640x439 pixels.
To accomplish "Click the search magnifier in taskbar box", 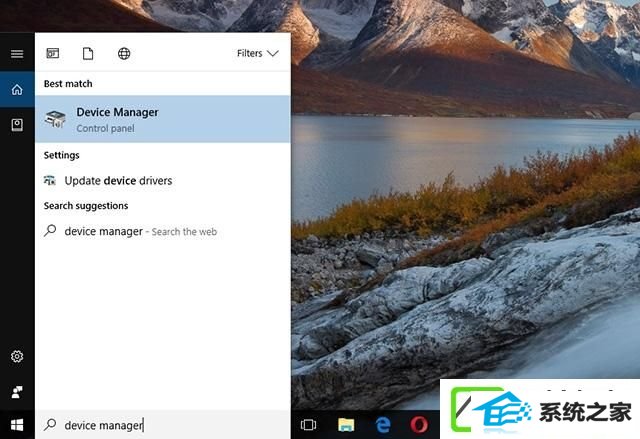I will pyautogui.click(x=50, y=424).
